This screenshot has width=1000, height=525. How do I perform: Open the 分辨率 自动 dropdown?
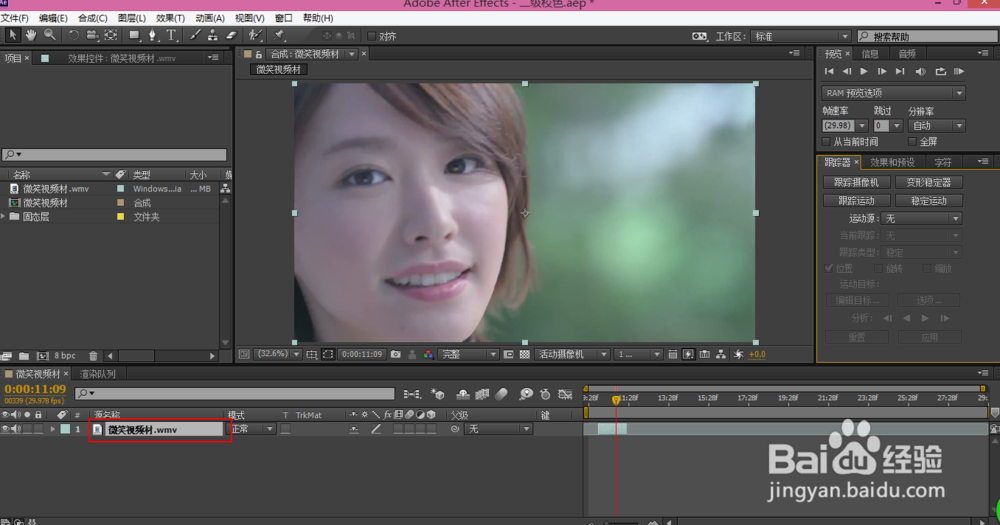[x=936, y=126]
